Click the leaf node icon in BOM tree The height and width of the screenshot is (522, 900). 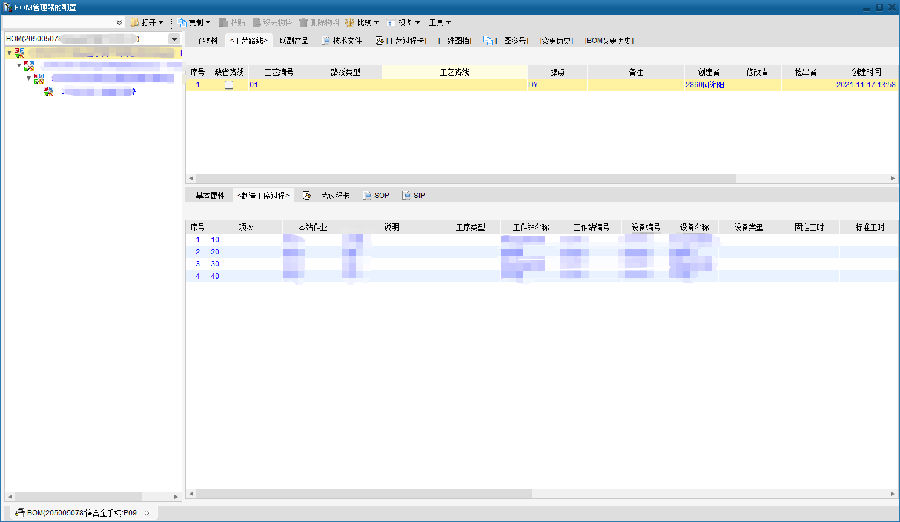(x=48, y=91)
